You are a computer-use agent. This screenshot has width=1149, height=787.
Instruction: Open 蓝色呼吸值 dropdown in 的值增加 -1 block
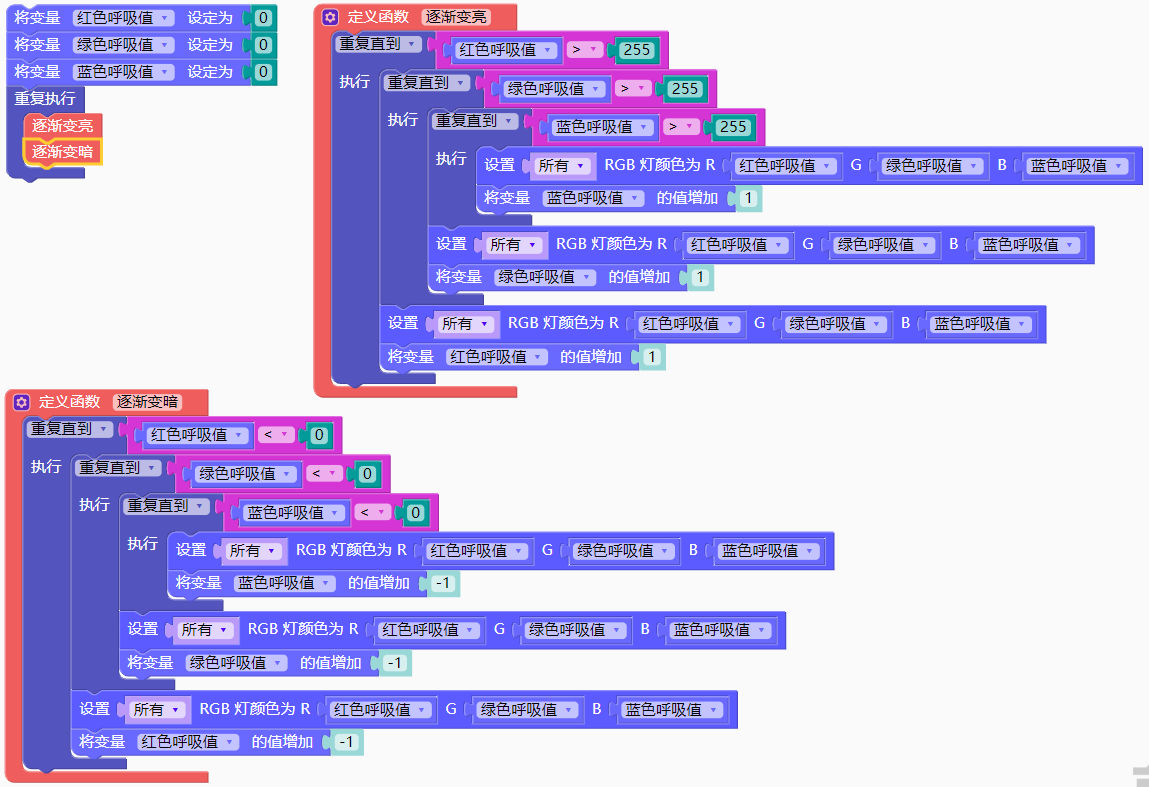coord(284,583)
